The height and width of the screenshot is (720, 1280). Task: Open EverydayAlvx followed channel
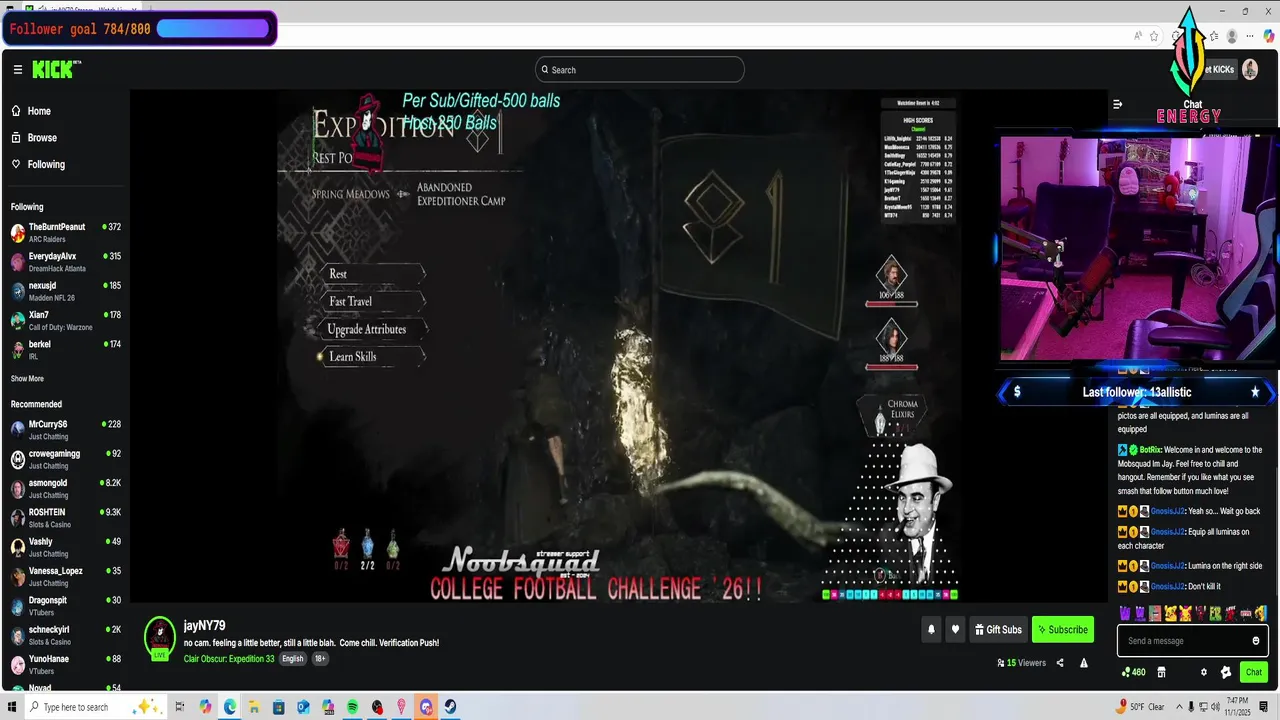pos(66,262)
